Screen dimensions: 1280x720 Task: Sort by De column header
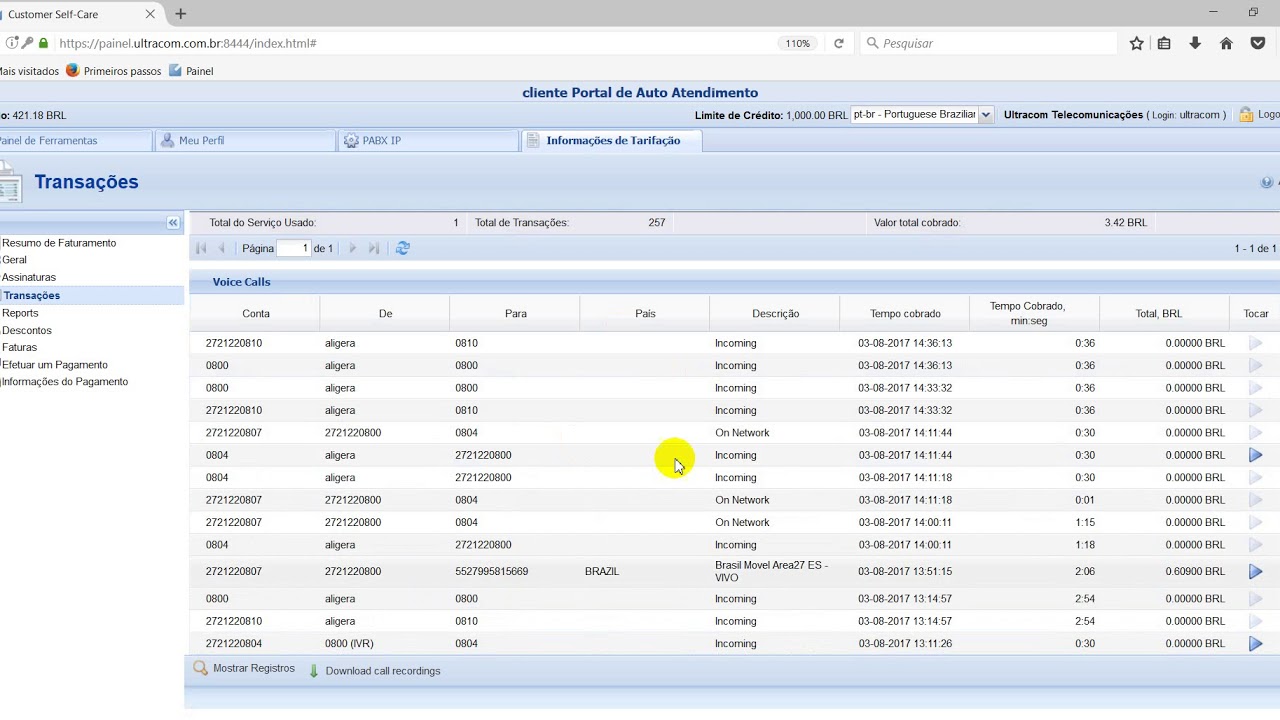pyautogui.click(x=385, y=314)
